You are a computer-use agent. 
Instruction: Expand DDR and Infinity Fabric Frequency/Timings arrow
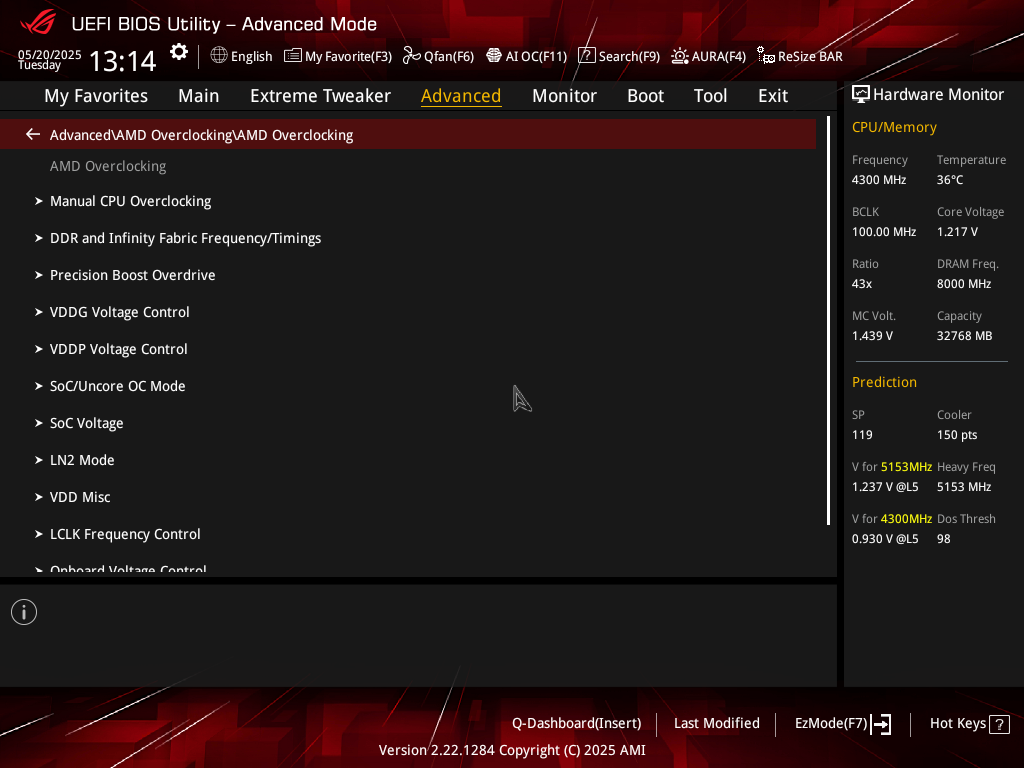pyautogui.click(x=39, y=238)
